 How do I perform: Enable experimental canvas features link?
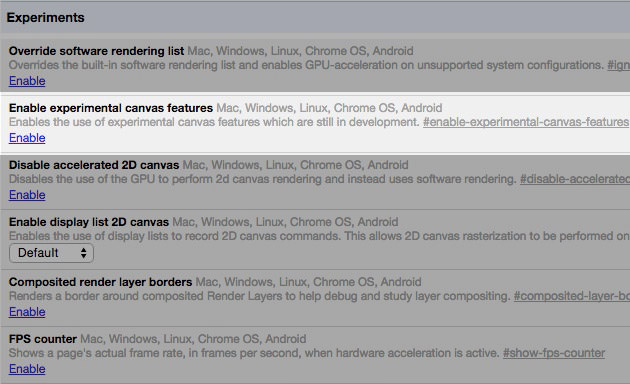click(27, 138)
